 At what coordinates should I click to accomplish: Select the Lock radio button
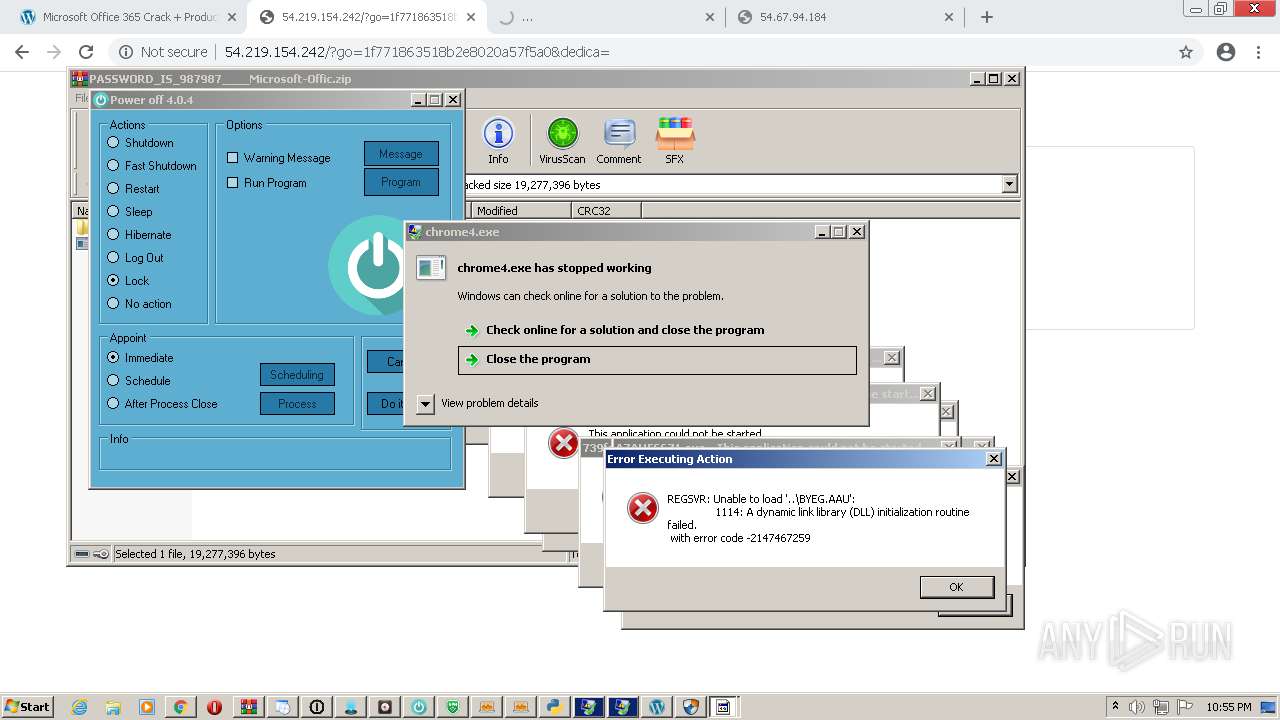pos(113,281)
